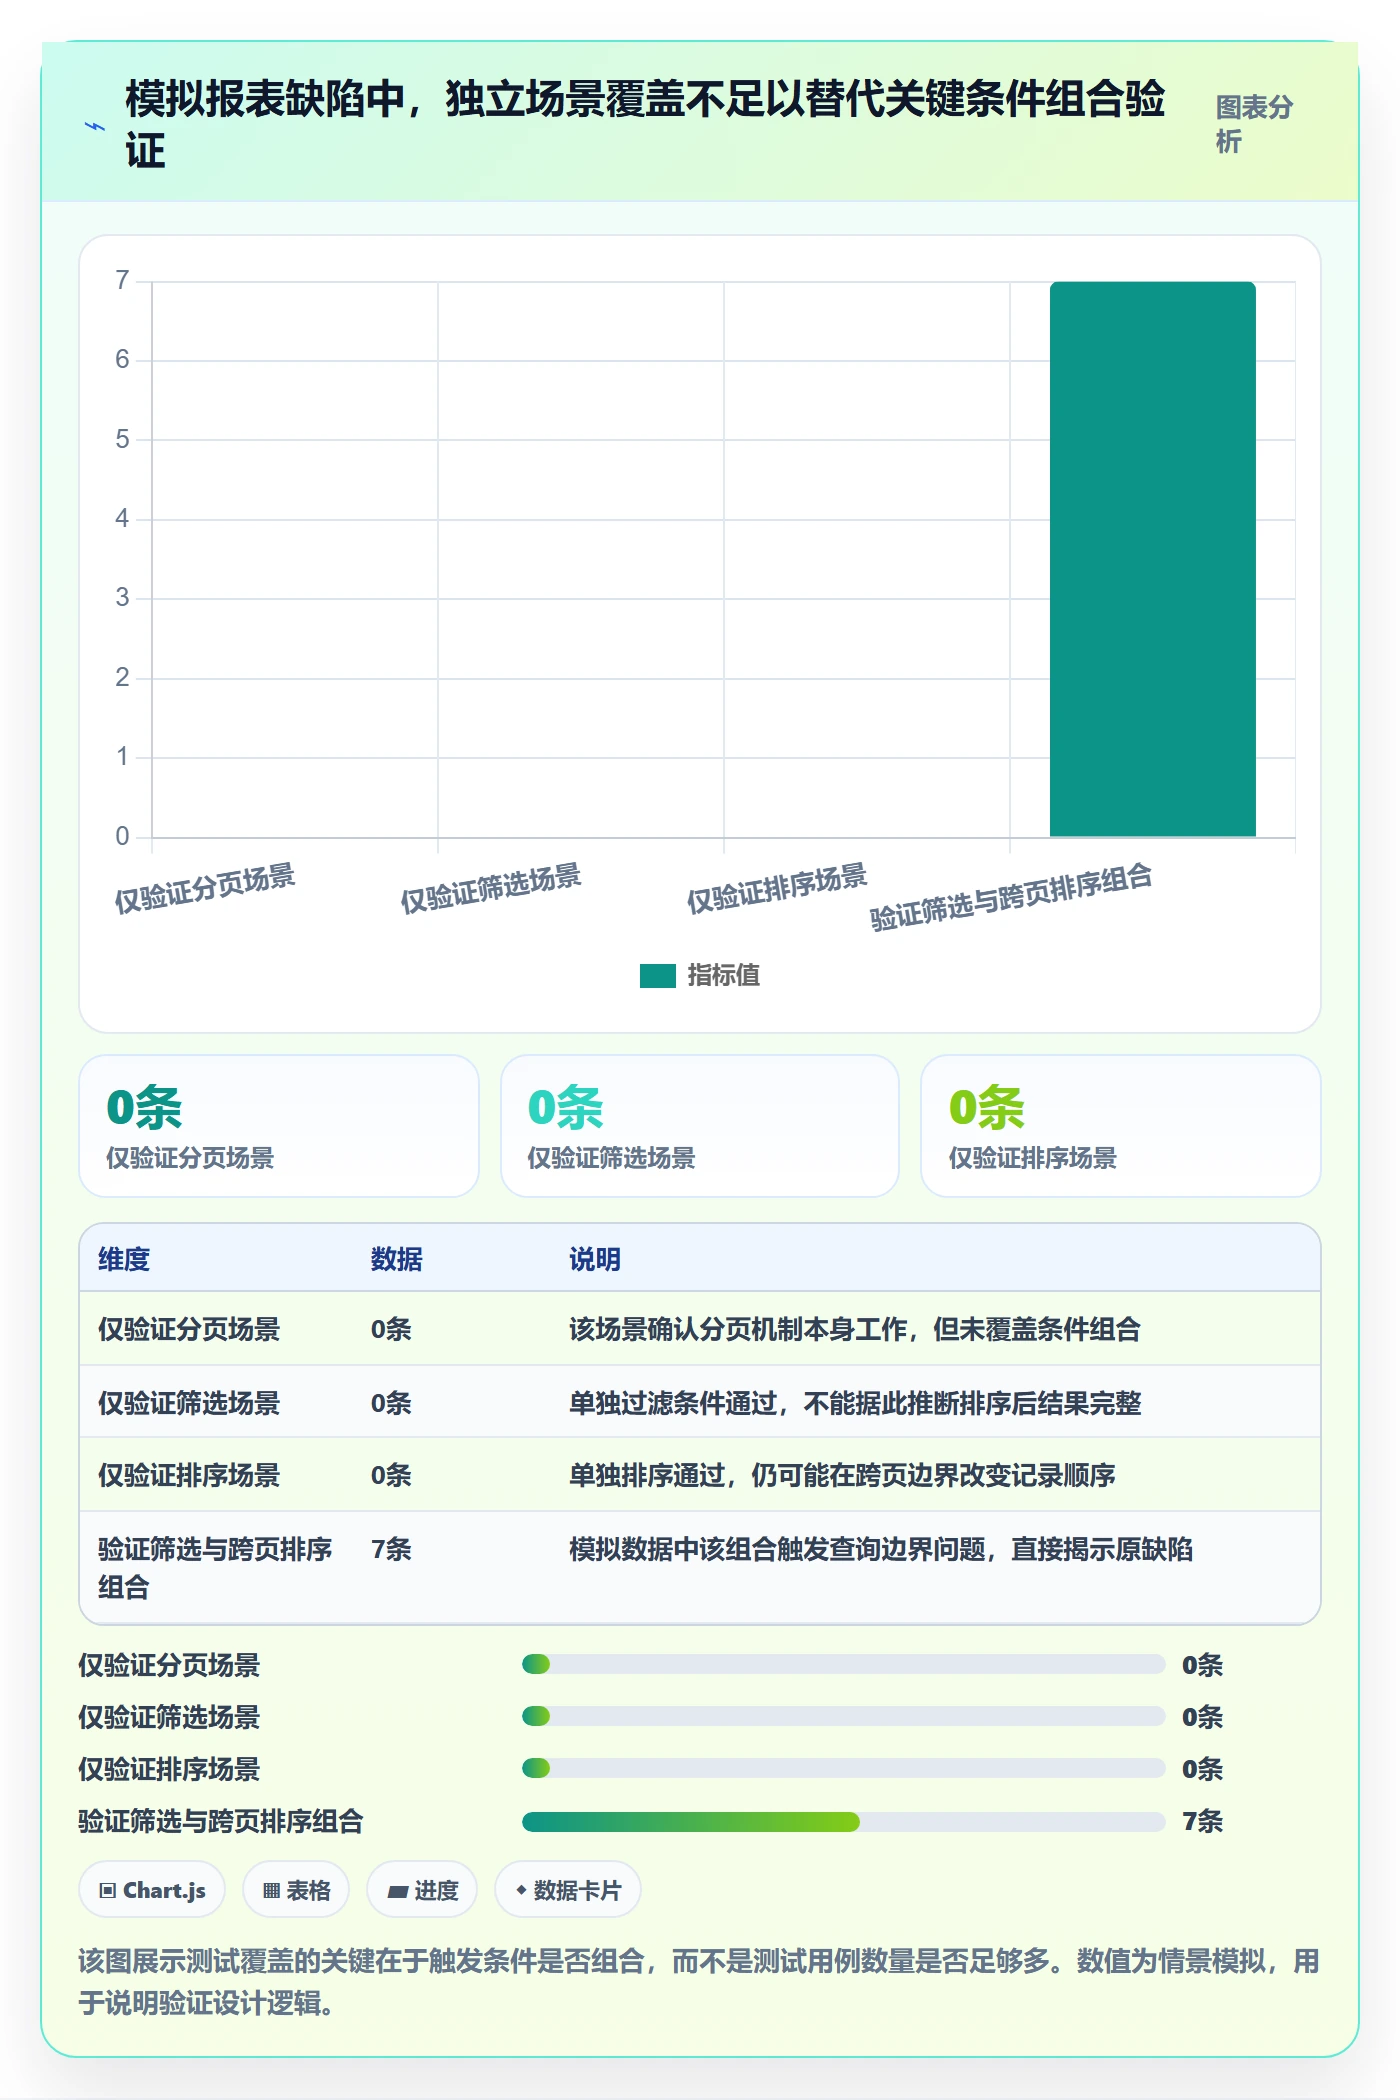Image resolution: width=1400 pixels, height=2100 pixels.
Task: Click the 验证筛选与跨页排序组合 progress bar
Action: click(x=843, y=1821)
